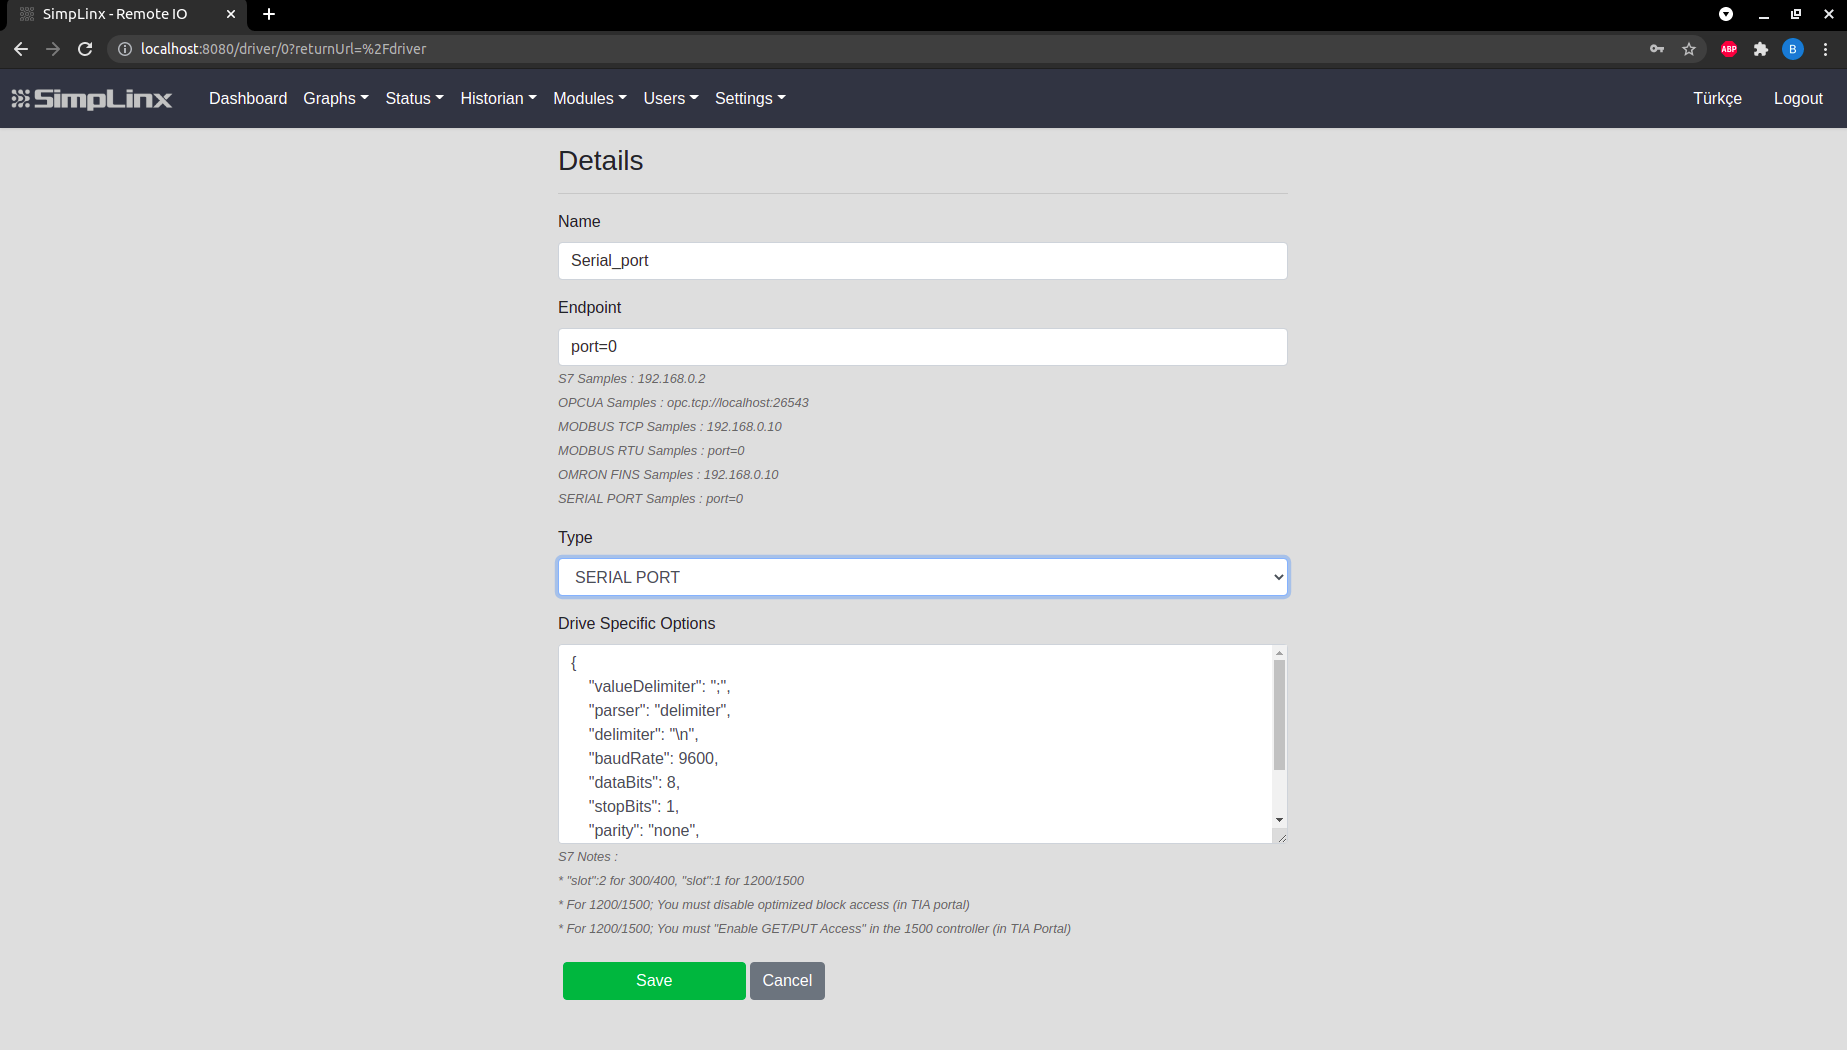The width and height of the screenshot is (1847, 1050).
Task: Click the 'MODBUS RTU Samples' hint text
Action: (x=651, y=451)
